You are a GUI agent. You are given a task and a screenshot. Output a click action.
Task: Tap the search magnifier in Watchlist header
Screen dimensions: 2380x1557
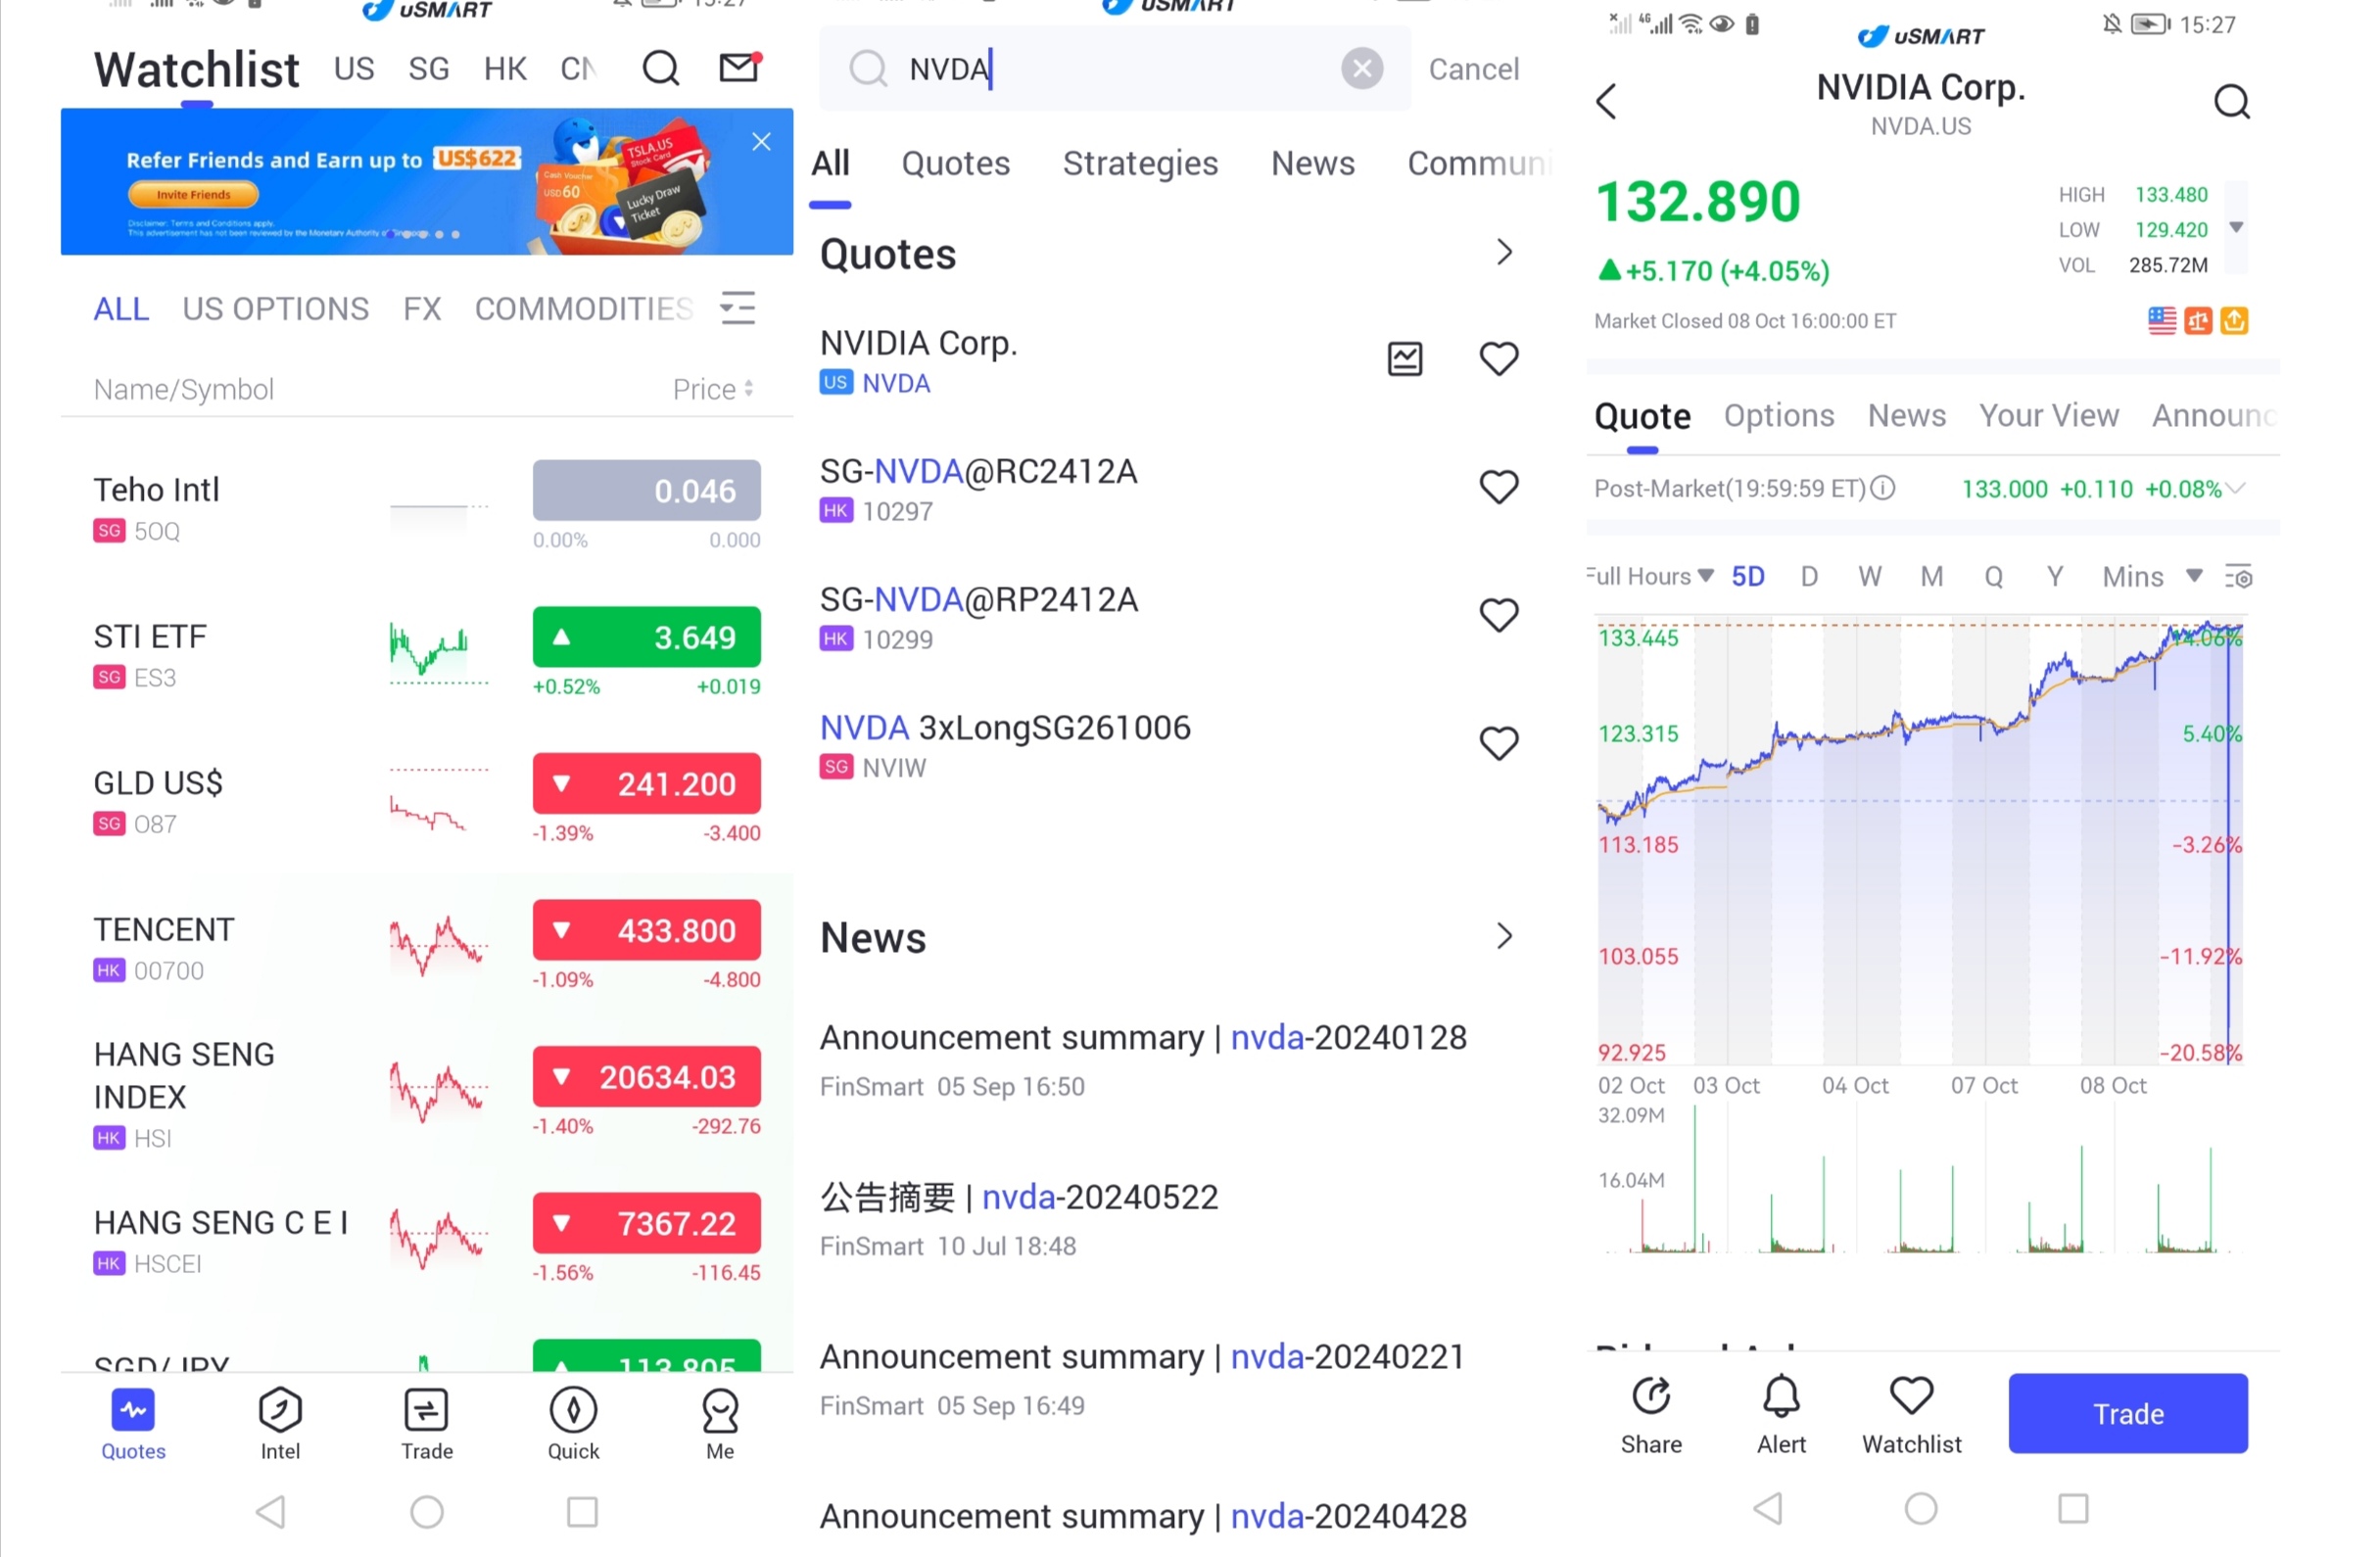pos(660,68)
